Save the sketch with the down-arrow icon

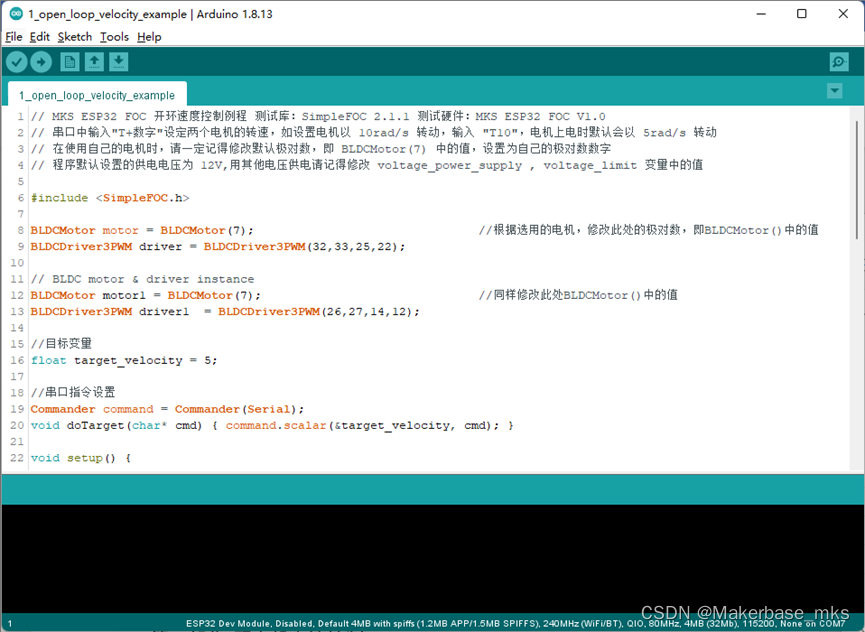point(119,62)
